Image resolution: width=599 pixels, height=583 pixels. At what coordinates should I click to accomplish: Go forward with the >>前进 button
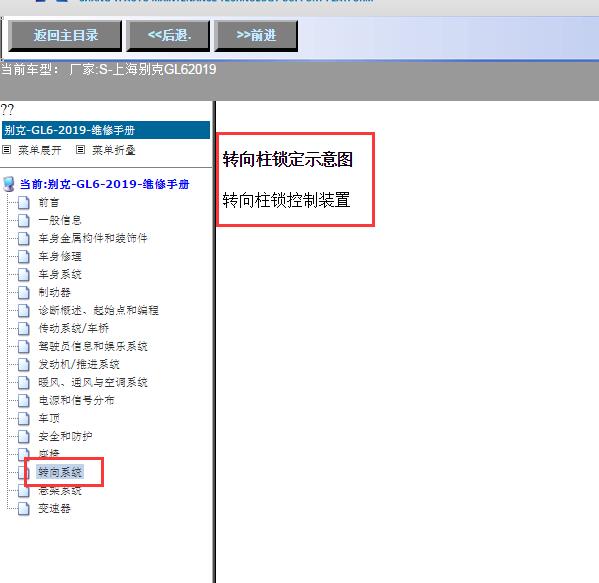tap(256, 36)
